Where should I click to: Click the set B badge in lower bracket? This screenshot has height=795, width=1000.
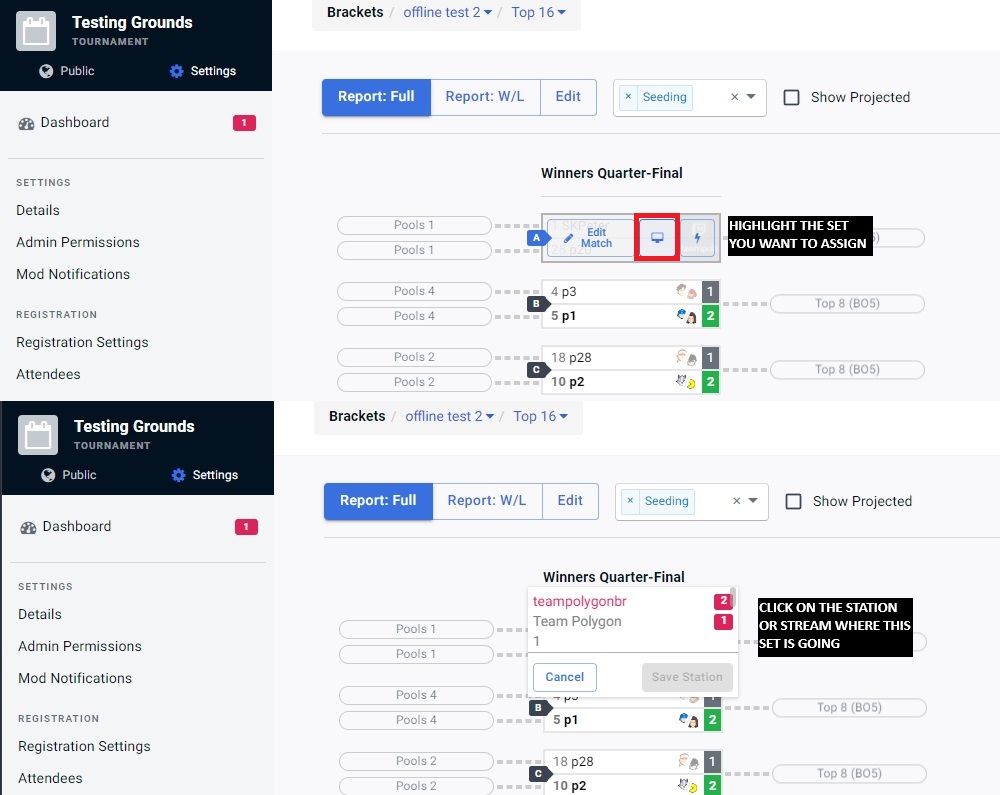539,708
